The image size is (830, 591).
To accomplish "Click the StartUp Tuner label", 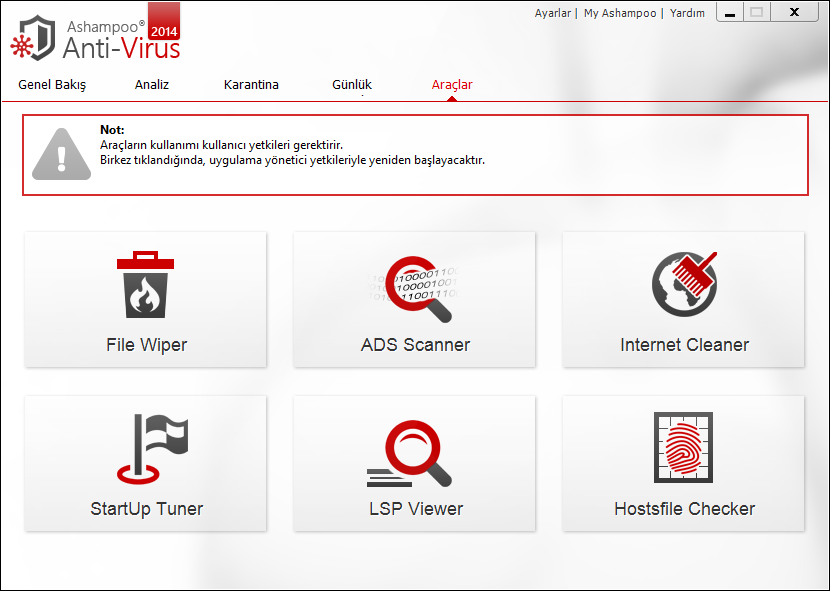I will pos(147,509).
